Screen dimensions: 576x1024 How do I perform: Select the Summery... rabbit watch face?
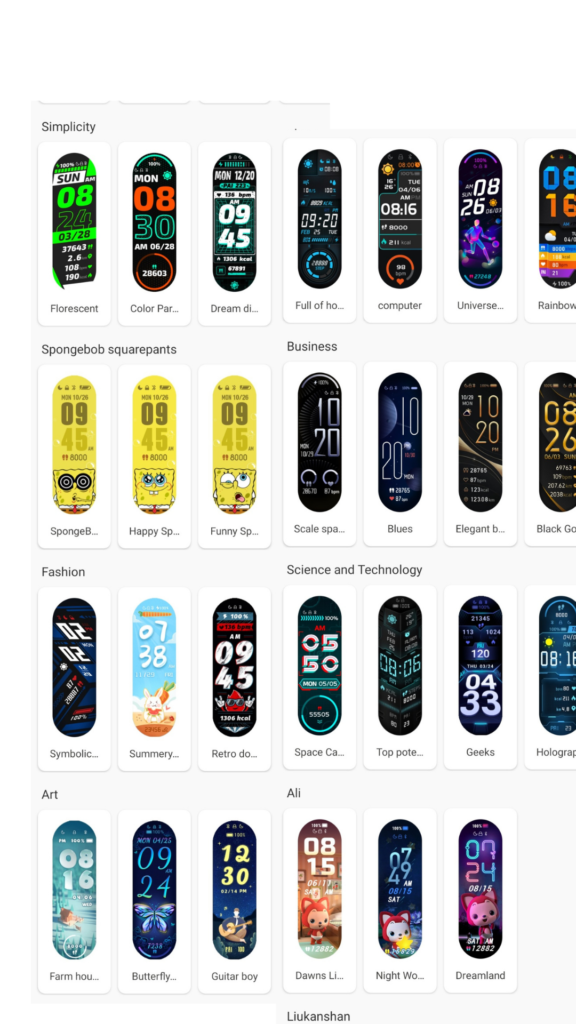154,679
